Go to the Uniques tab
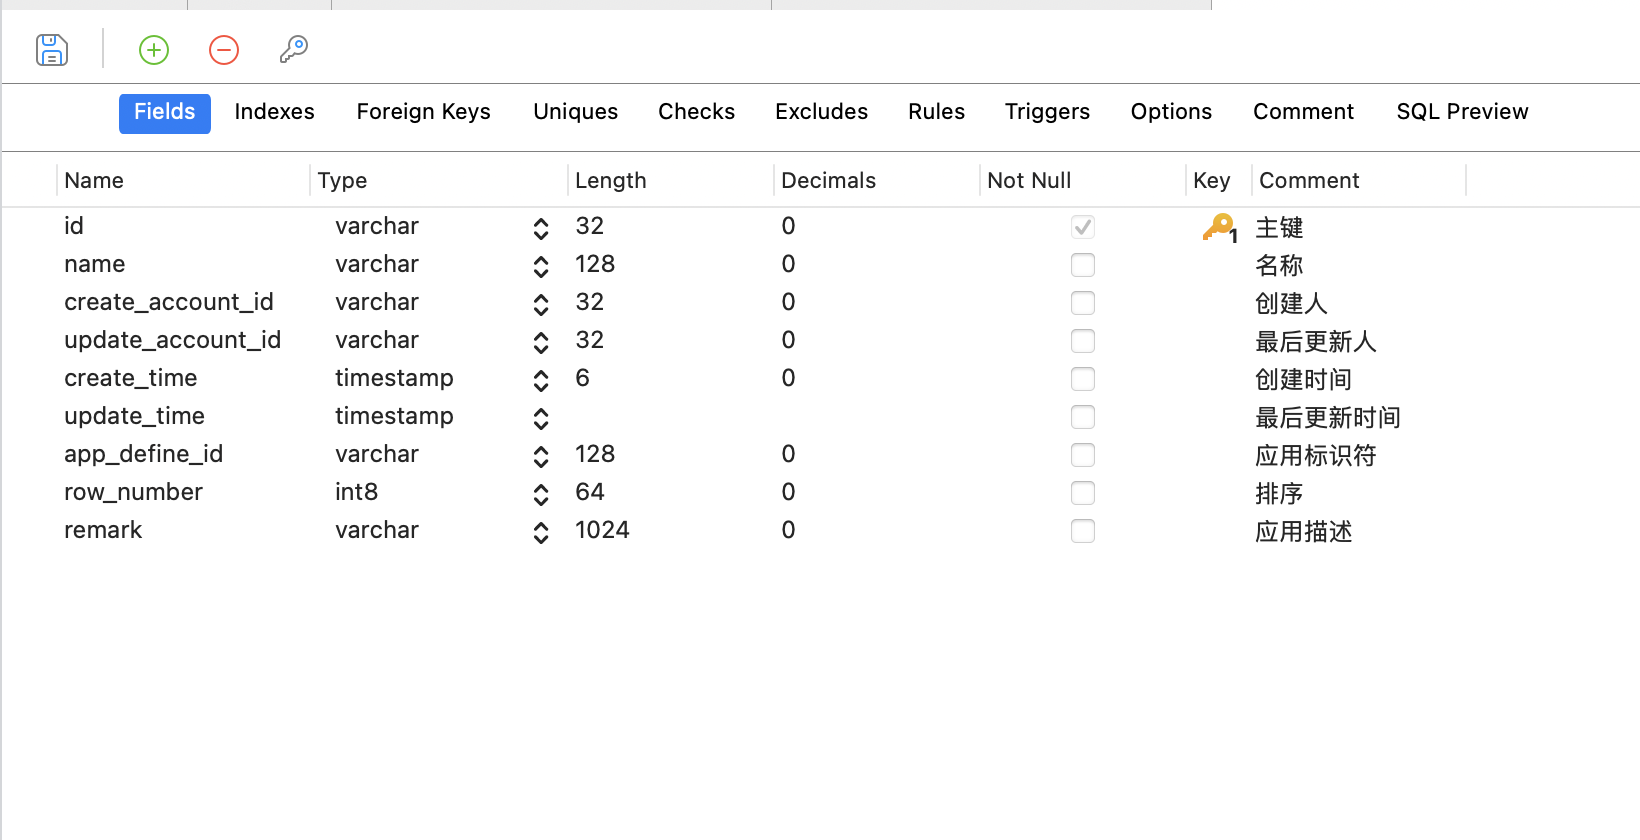This screenshot has width=1640, height=840. point(576,112)
